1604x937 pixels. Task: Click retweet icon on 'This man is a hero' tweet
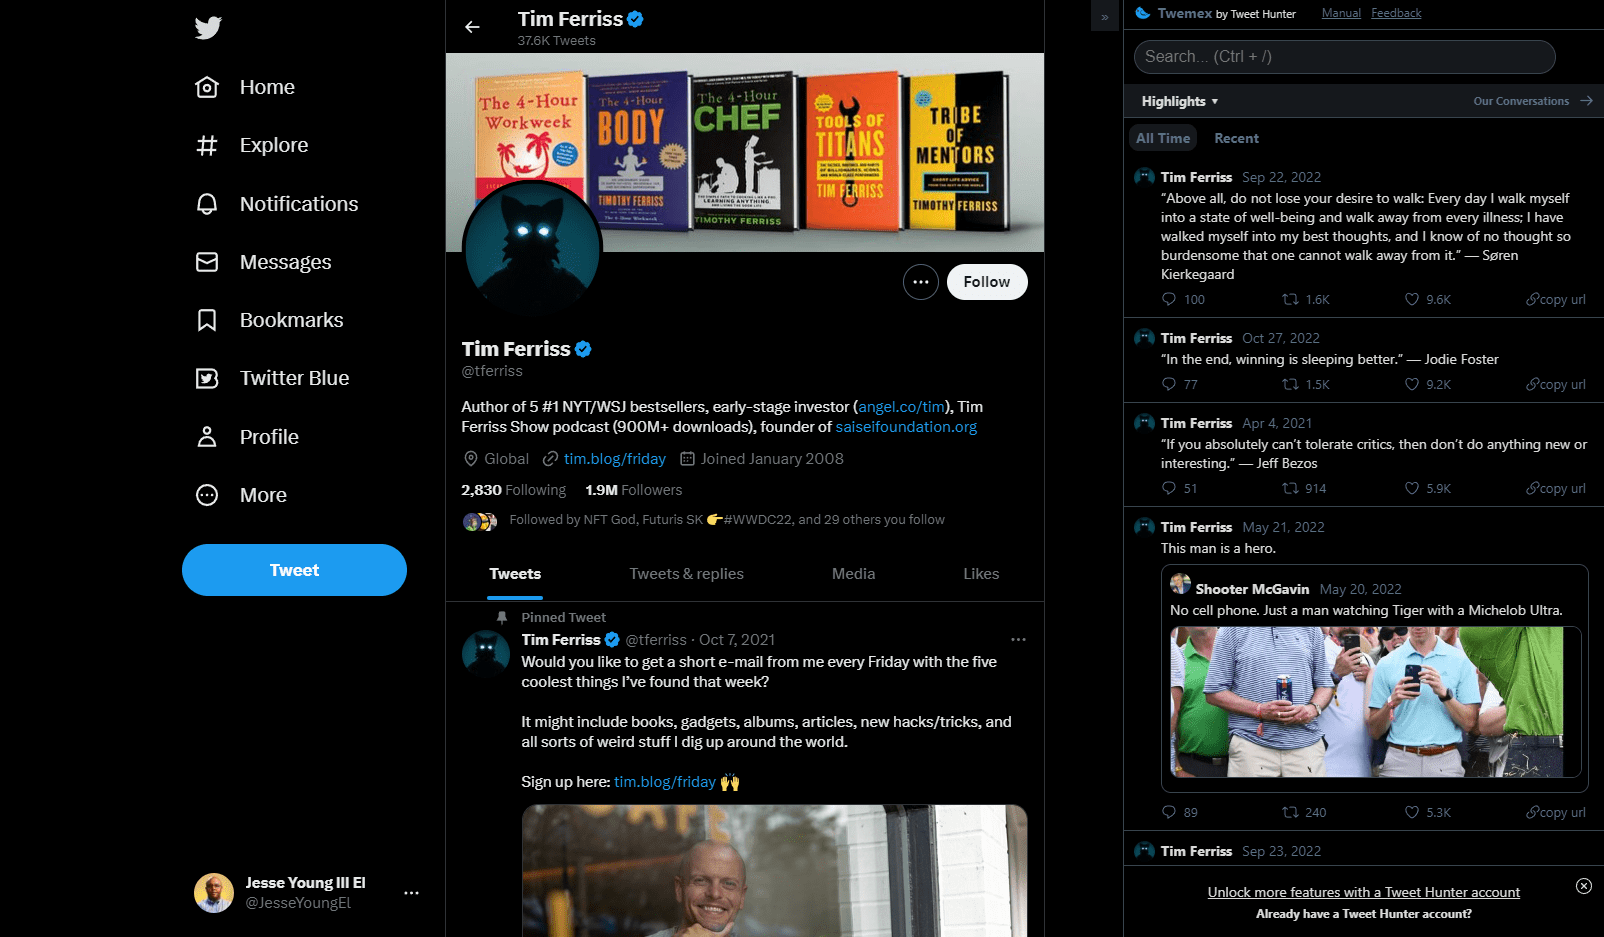(1291, 812)
